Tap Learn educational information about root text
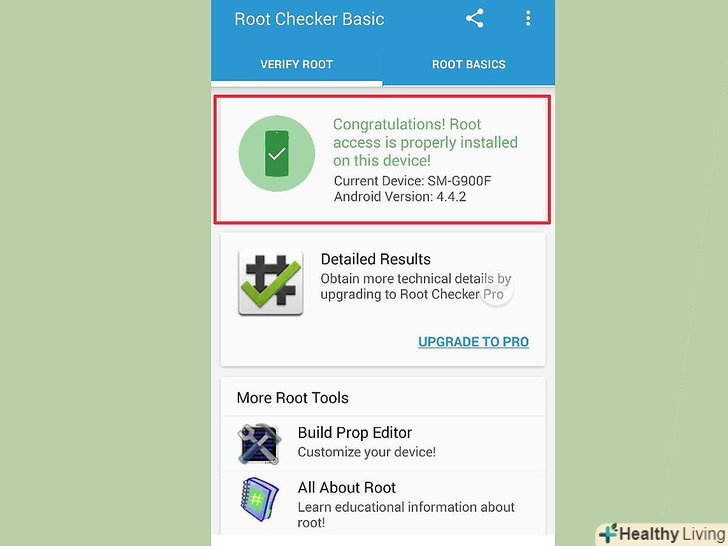The height and width of the screenshot is (546, 728). 406,514
